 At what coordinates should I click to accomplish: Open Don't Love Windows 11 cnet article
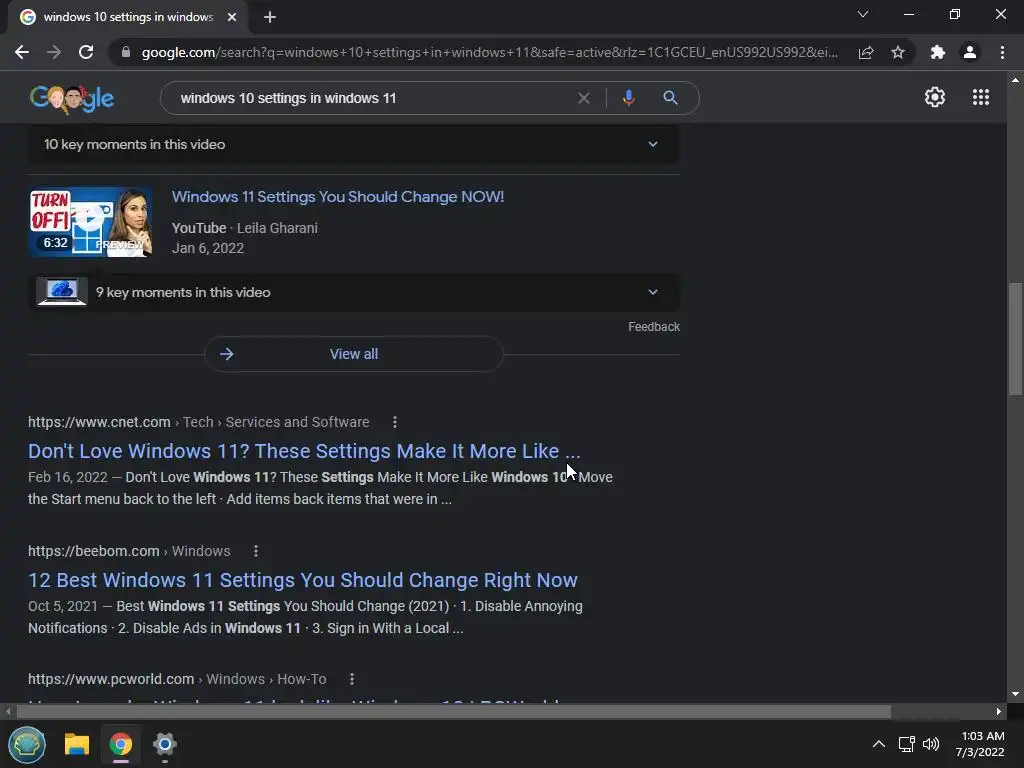pos(304,451)
